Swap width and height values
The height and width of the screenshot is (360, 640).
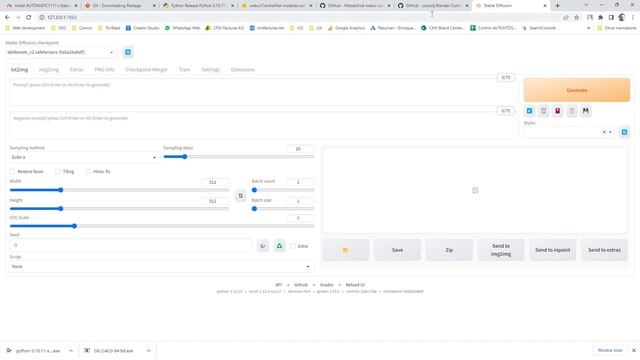240,196
